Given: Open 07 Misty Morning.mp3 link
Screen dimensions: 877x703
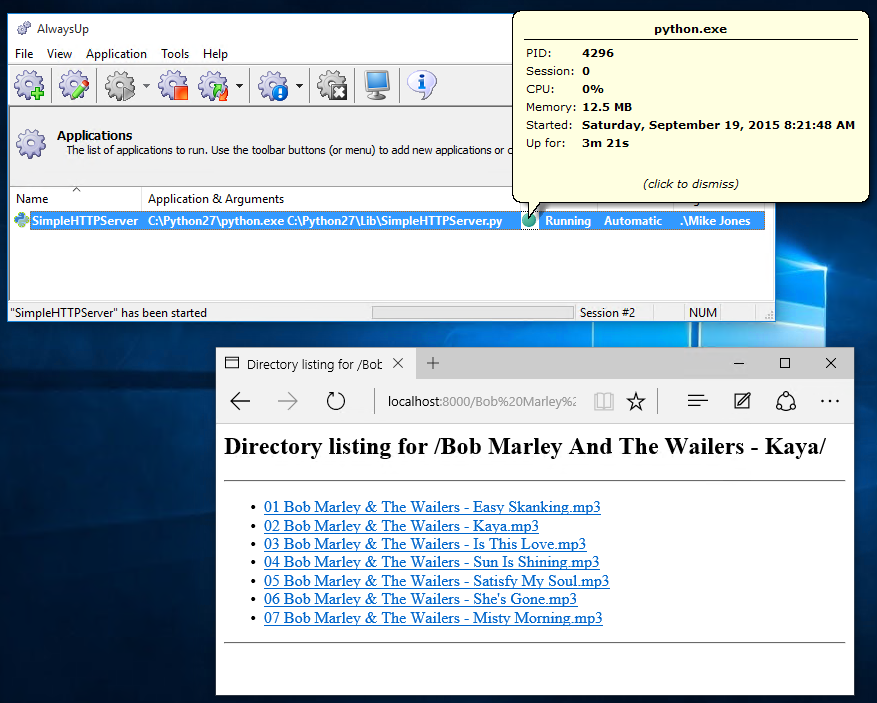Looking at the screenshot, I should click(x=433, y=617).
